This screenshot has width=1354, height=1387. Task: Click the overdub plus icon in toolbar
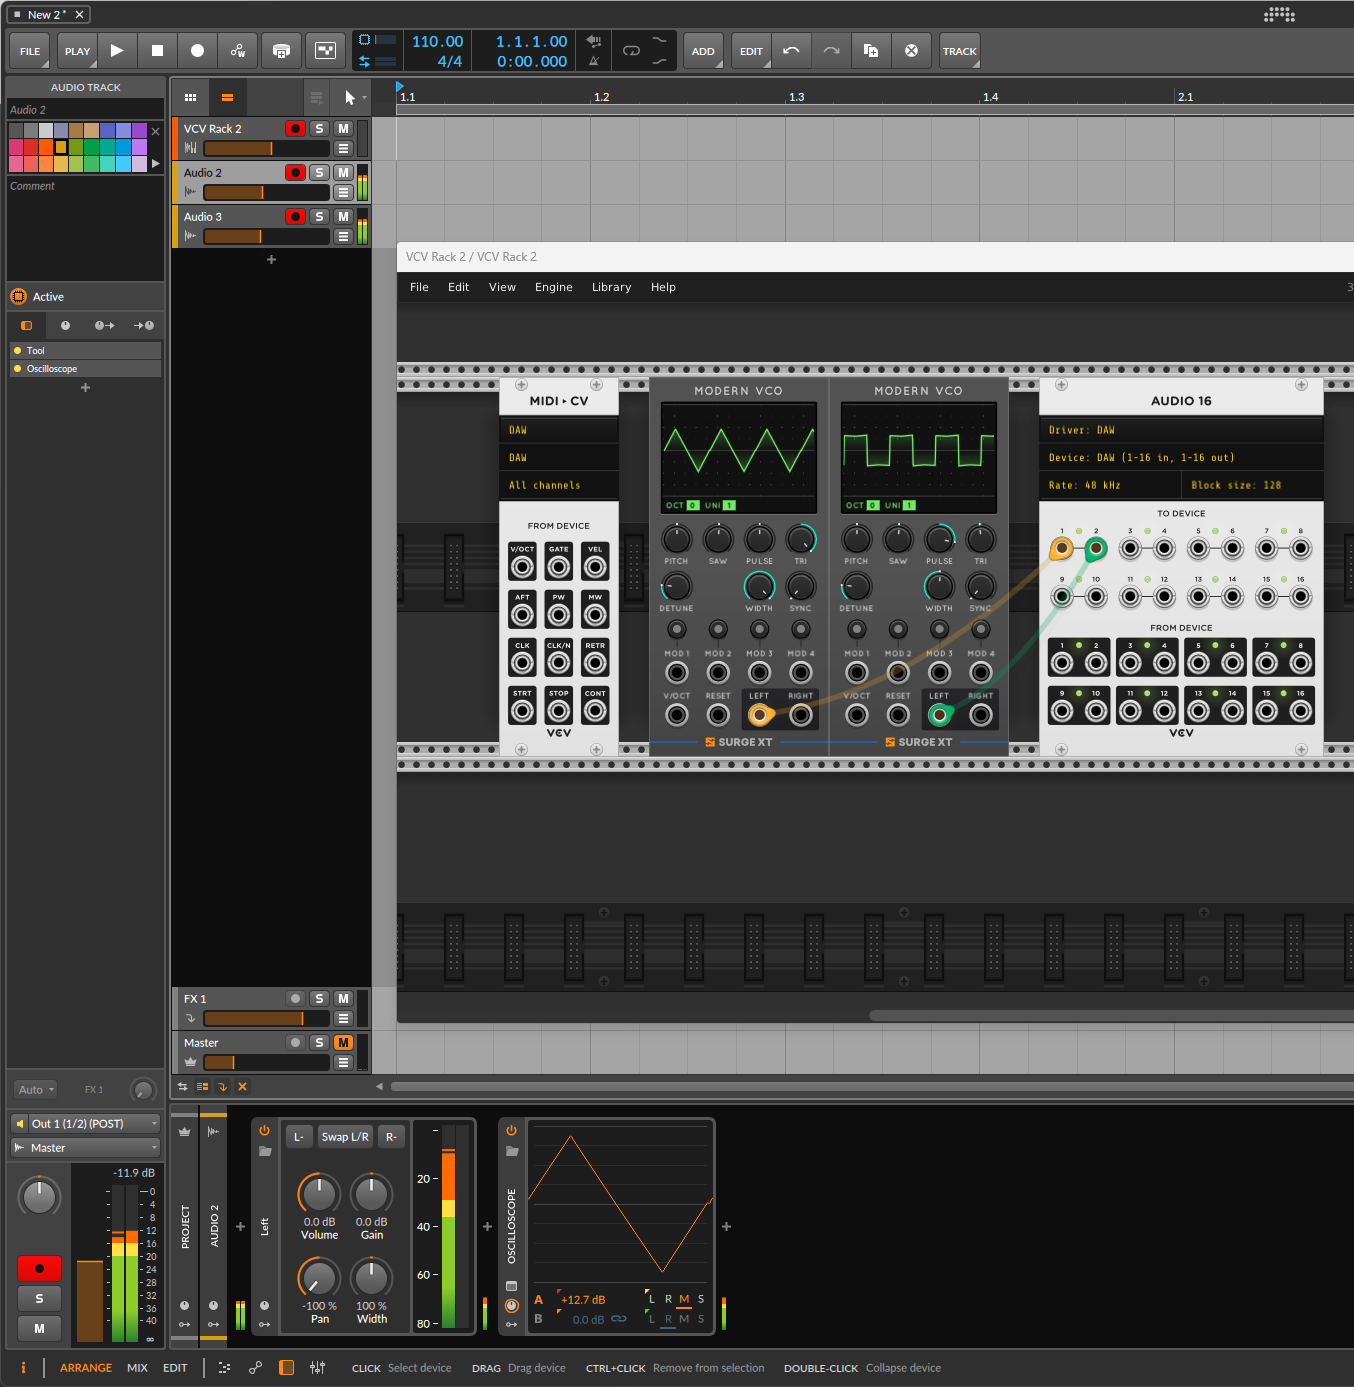tap(282, 51)
